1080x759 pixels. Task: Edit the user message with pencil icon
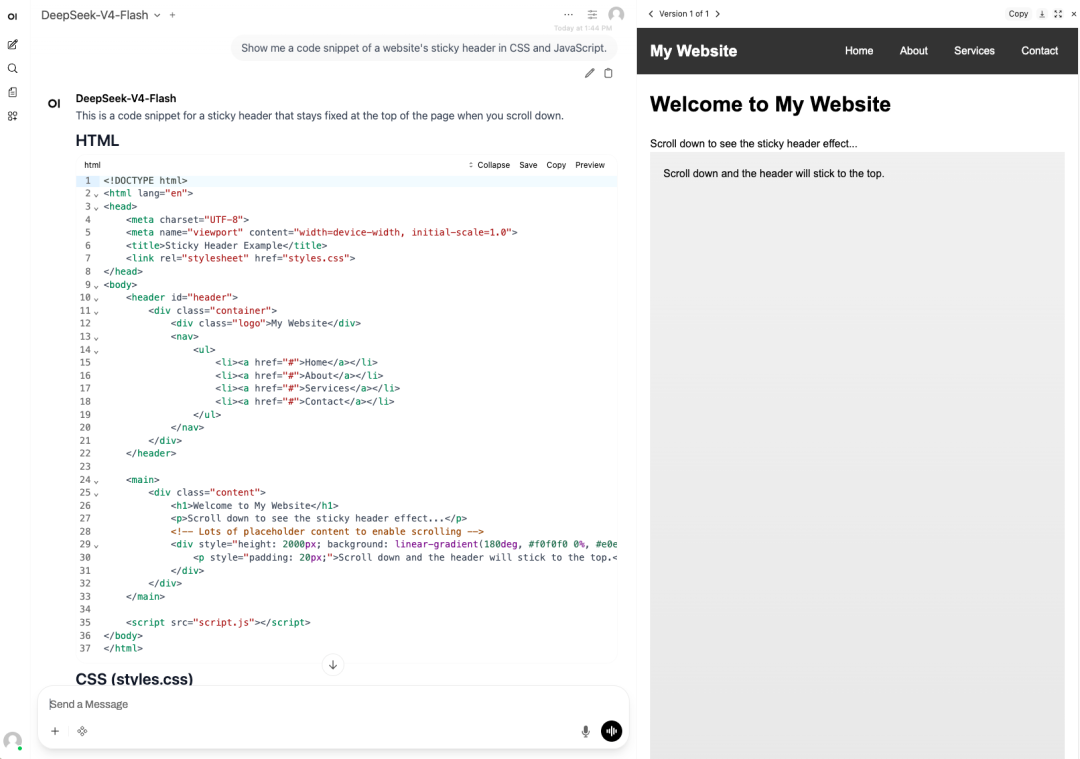tap(590, 73)
